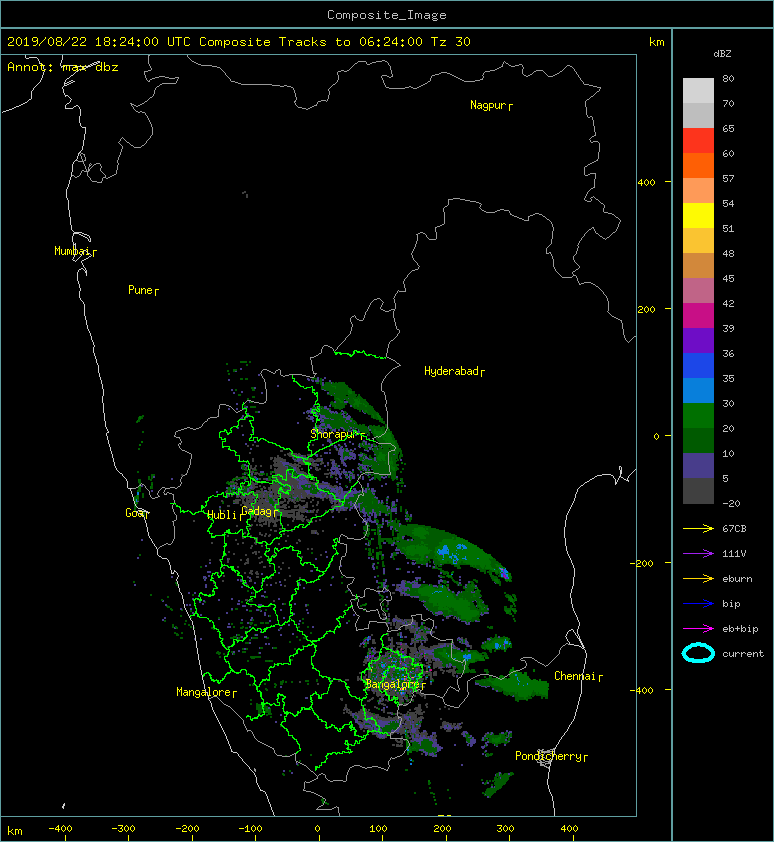
Task: Click the 0 tick on horizontal axis
Action: coord(318,829)
